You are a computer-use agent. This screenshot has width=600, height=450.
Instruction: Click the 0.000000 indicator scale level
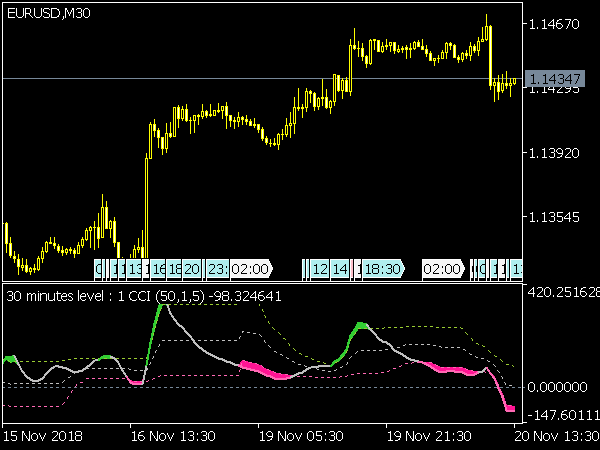pos(558,387)
